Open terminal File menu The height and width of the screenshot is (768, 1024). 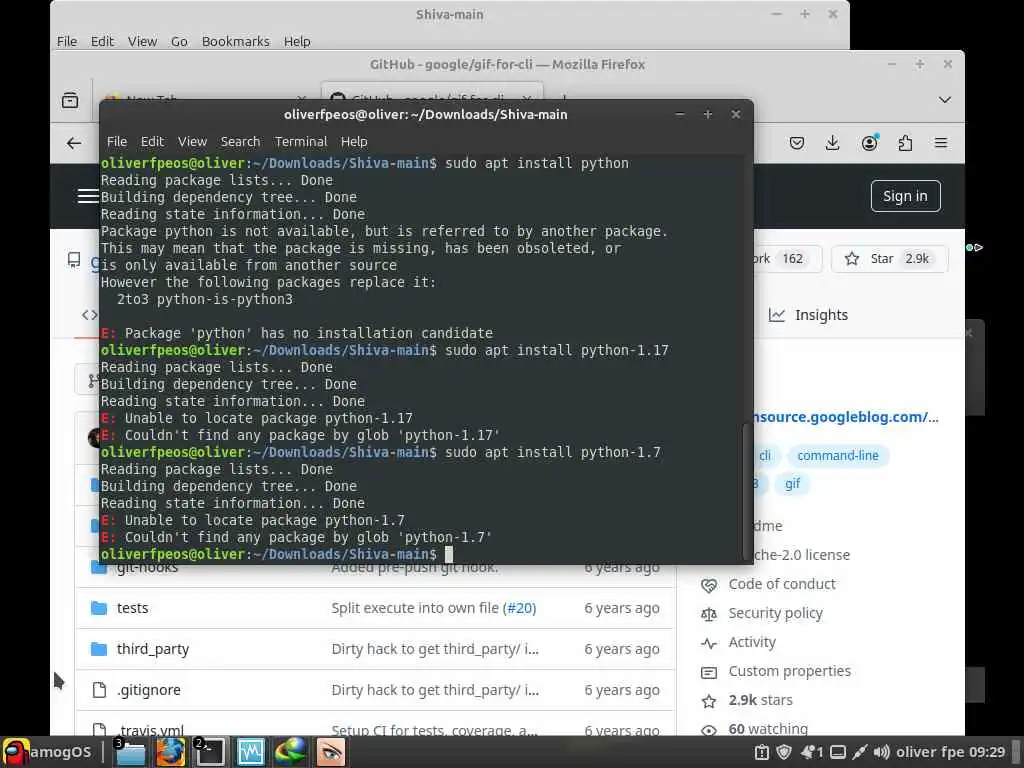tap(117, 142)
